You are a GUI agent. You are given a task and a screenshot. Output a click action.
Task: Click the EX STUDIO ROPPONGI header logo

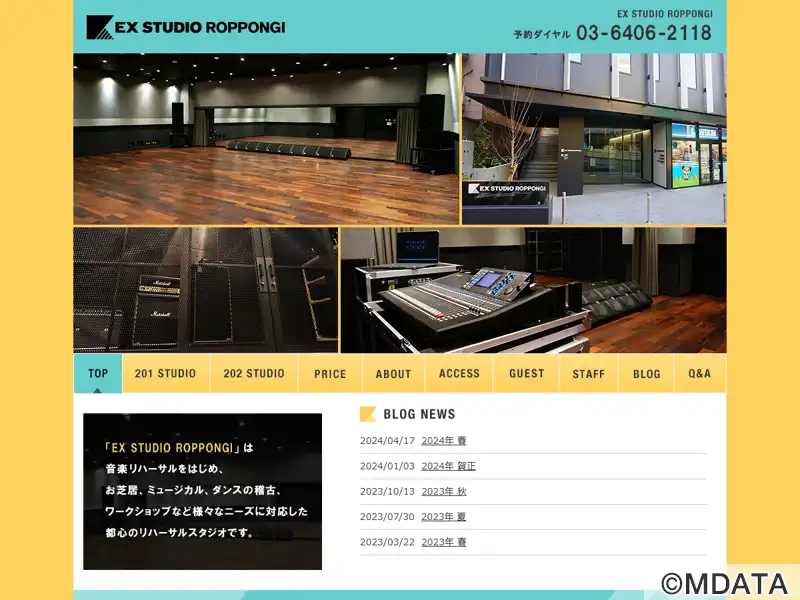point(186,28)
